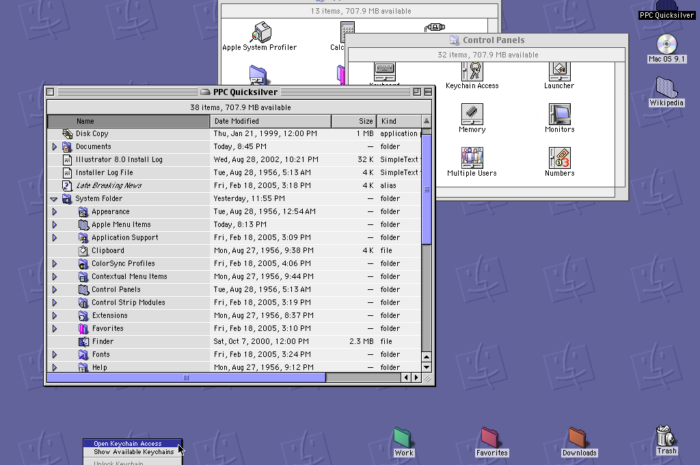
Task: Select the ColorSync Profiles folder icon
Action: [x=83, y=263]
